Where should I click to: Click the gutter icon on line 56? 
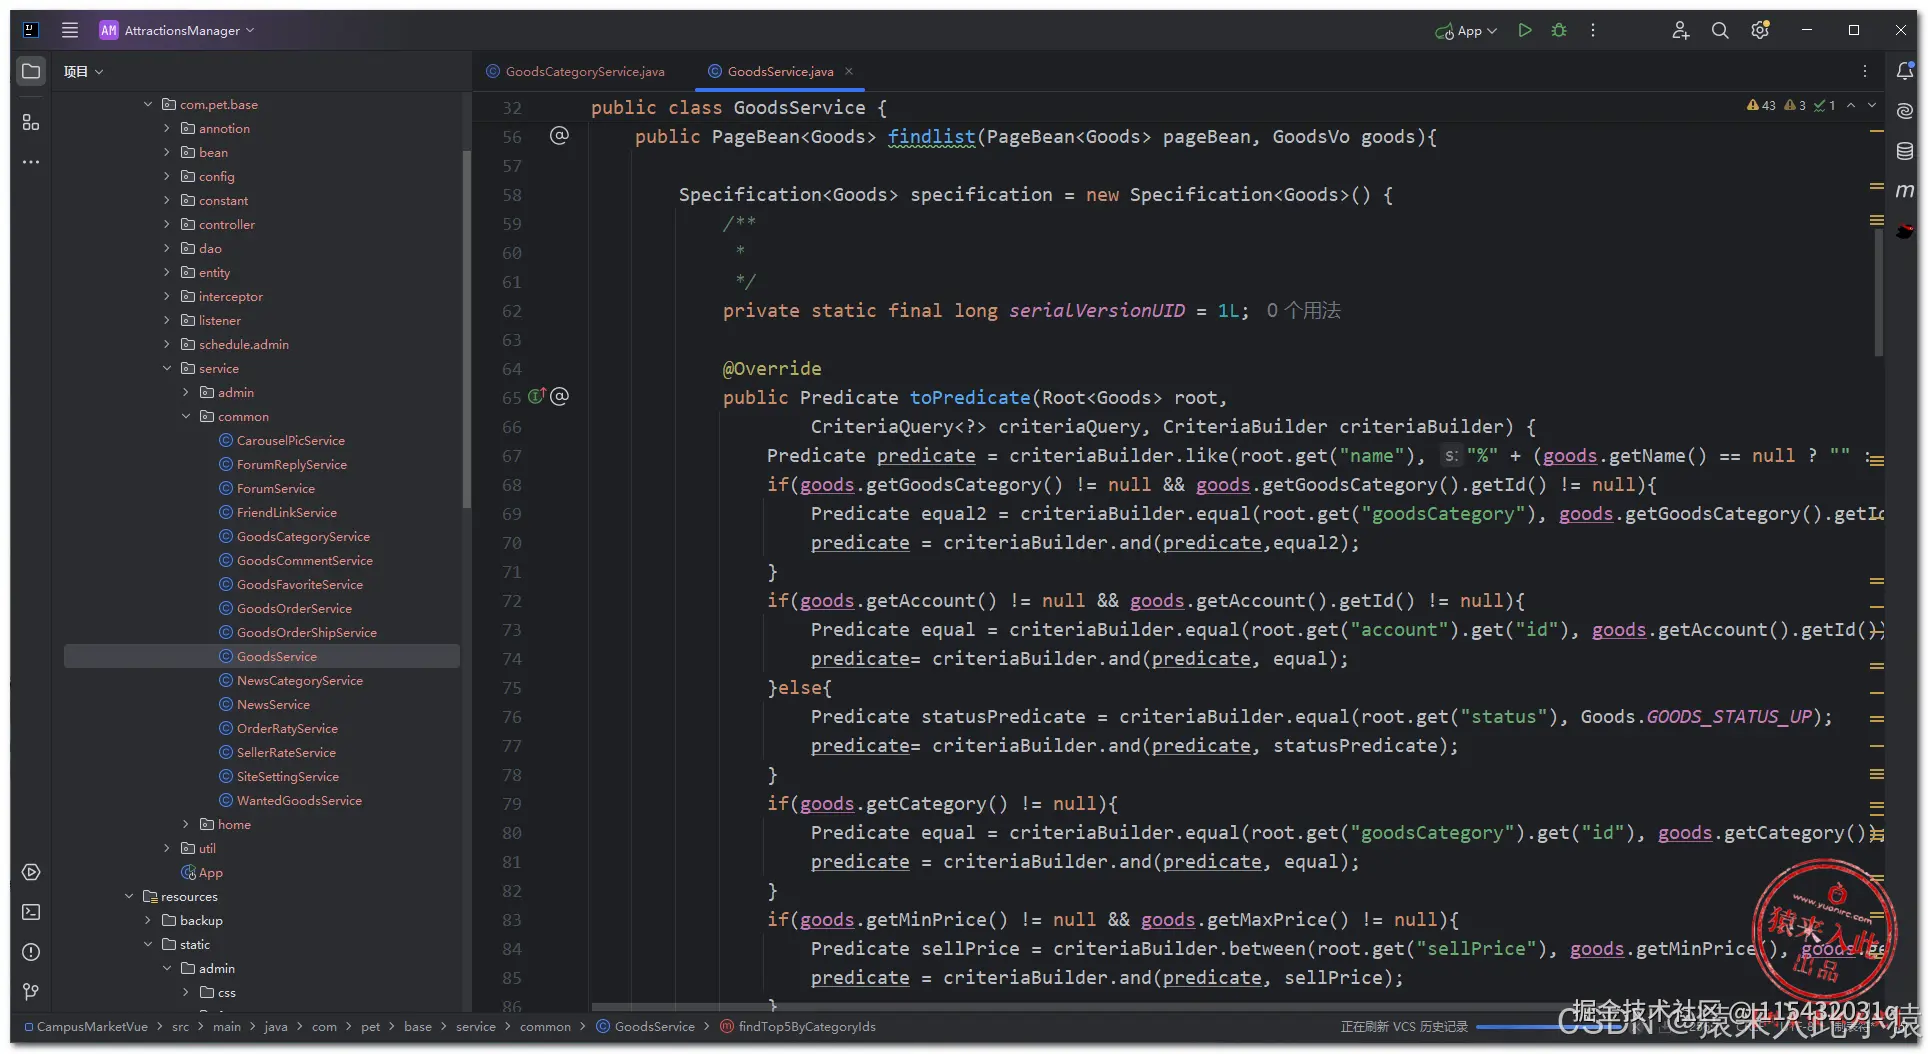pyautogui.click(x=559, y=135)
